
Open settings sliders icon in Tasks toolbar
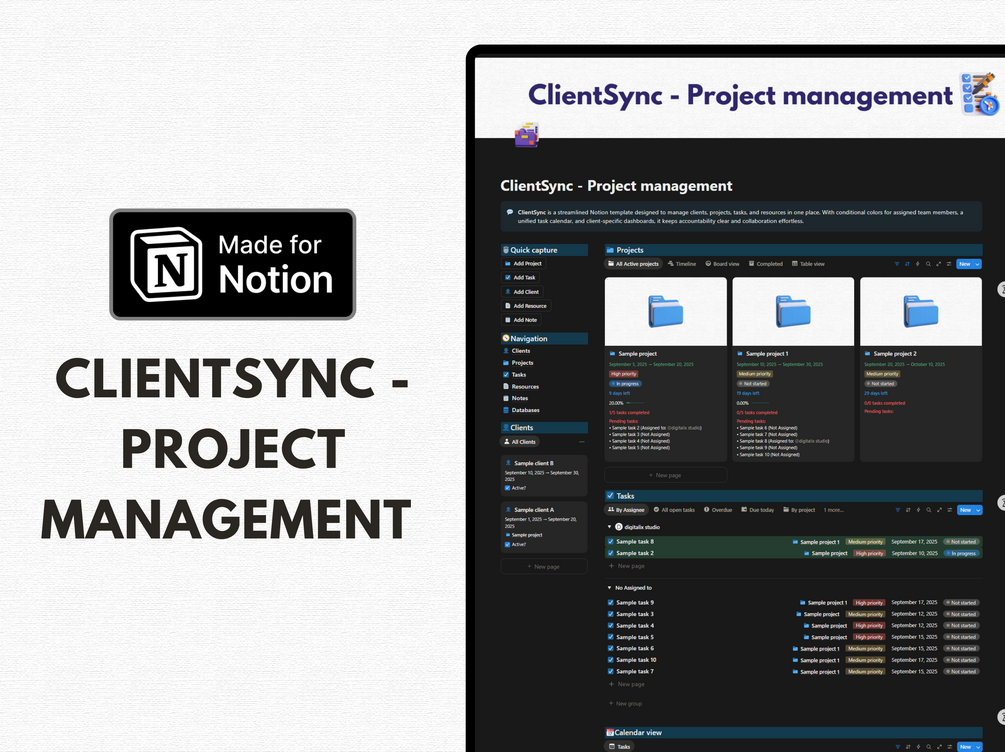pos(949,510)
